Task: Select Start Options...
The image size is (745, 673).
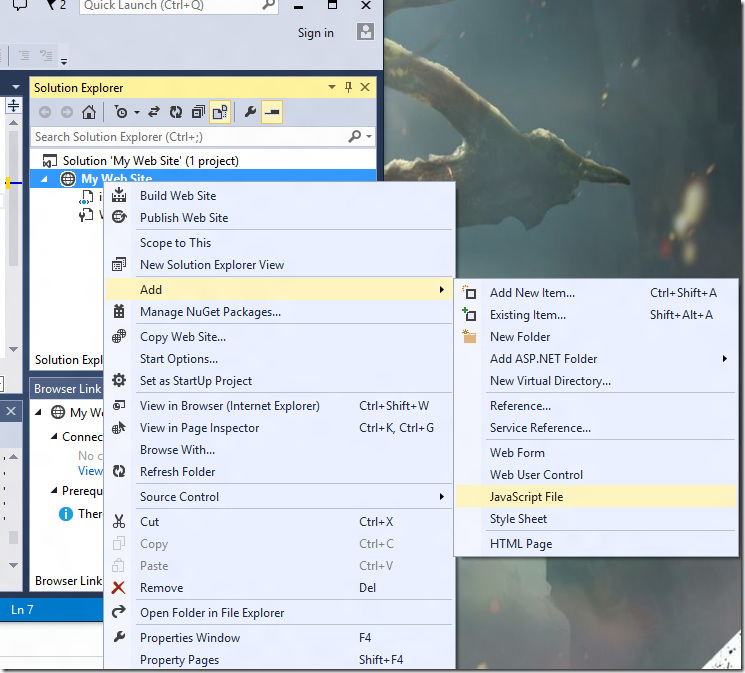Action: 279,359
